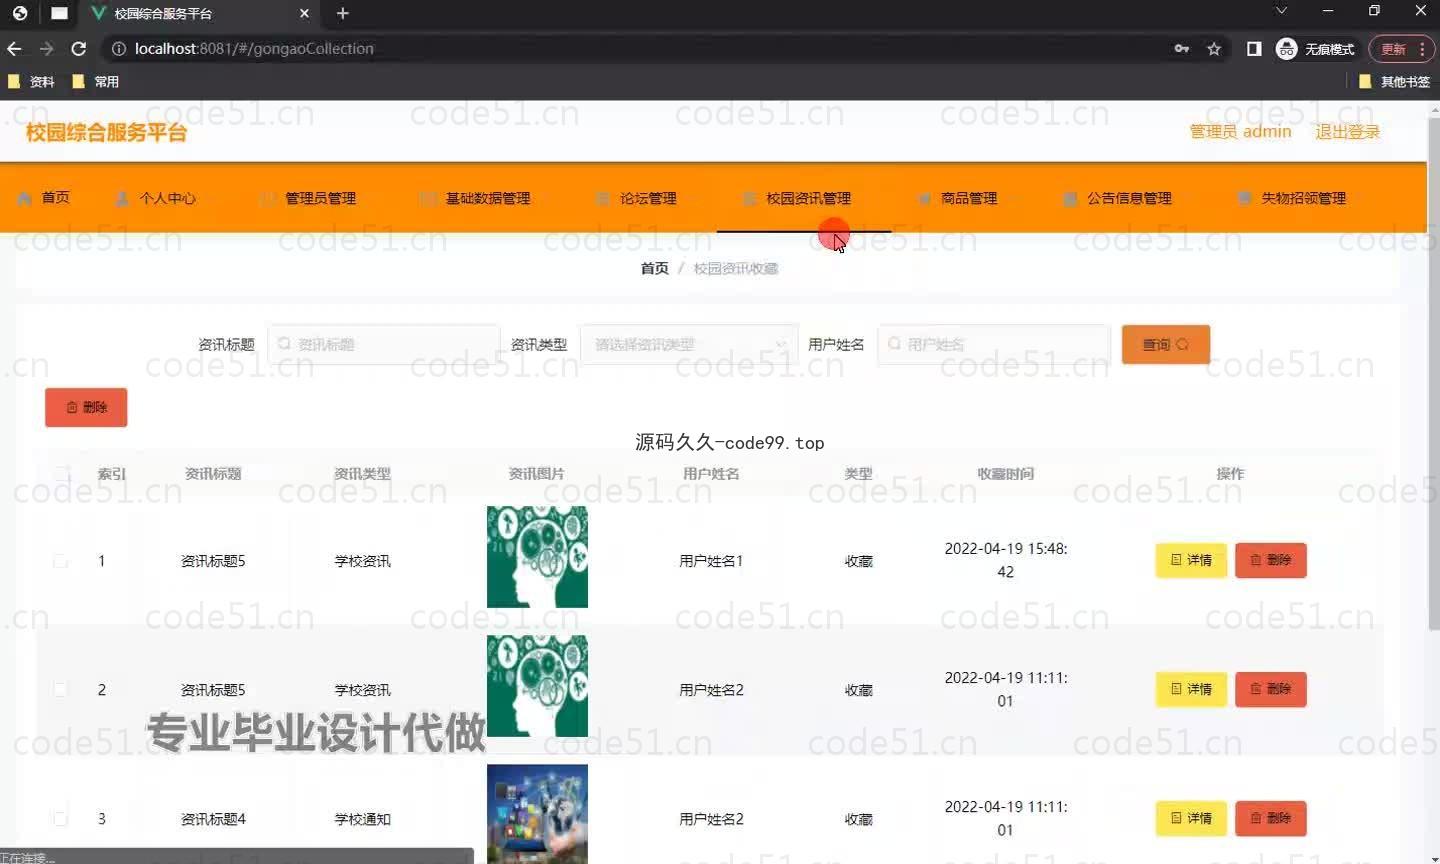The image size is (1440, 864).
Task: Open new browser tab
Action: coord(342,13)
